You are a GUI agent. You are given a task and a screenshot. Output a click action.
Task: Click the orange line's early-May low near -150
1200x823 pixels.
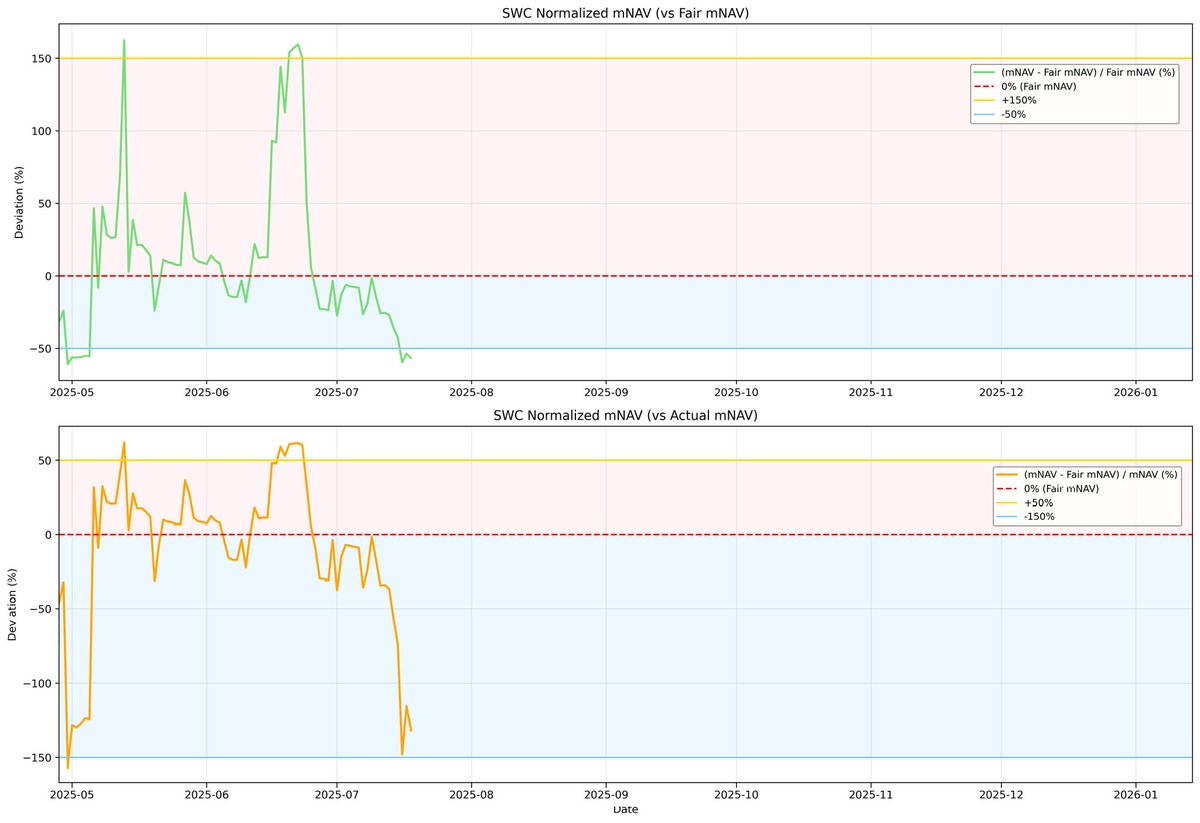tap(68, 767)
